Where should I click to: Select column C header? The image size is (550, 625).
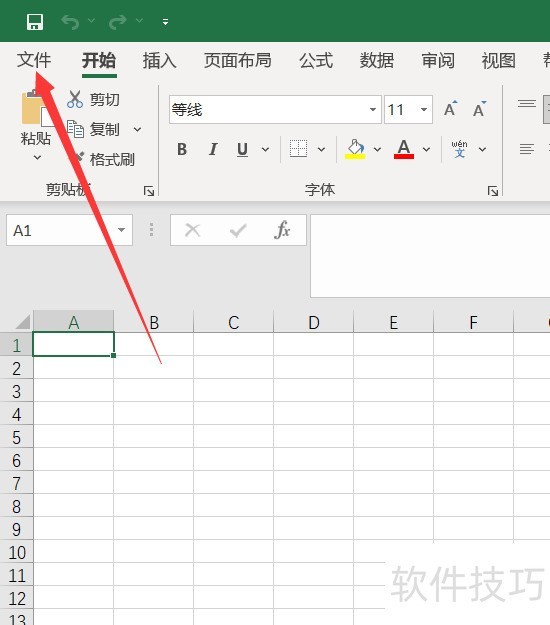[x=234, y=322]
